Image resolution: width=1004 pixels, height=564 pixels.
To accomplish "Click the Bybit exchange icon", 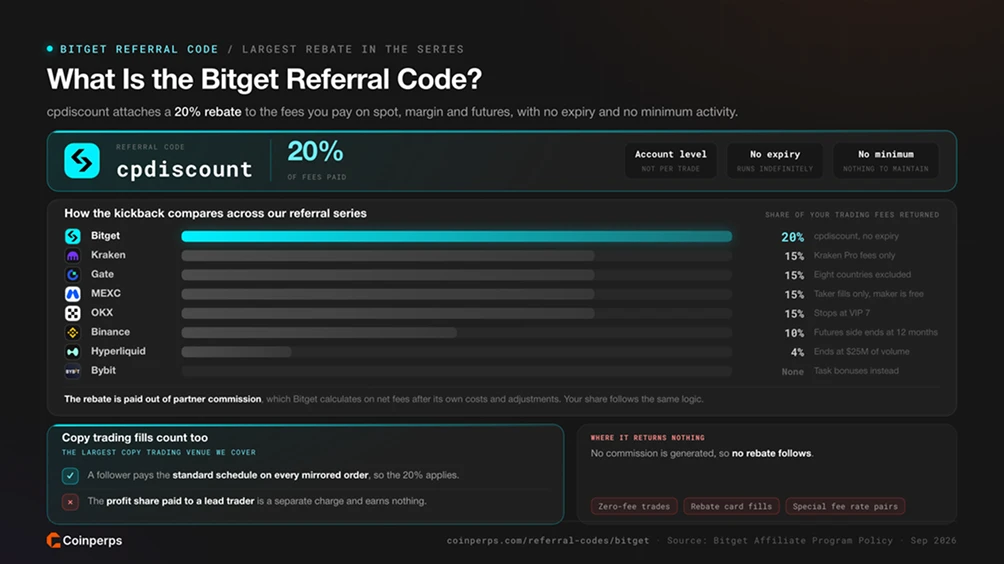I will (73, 371).
